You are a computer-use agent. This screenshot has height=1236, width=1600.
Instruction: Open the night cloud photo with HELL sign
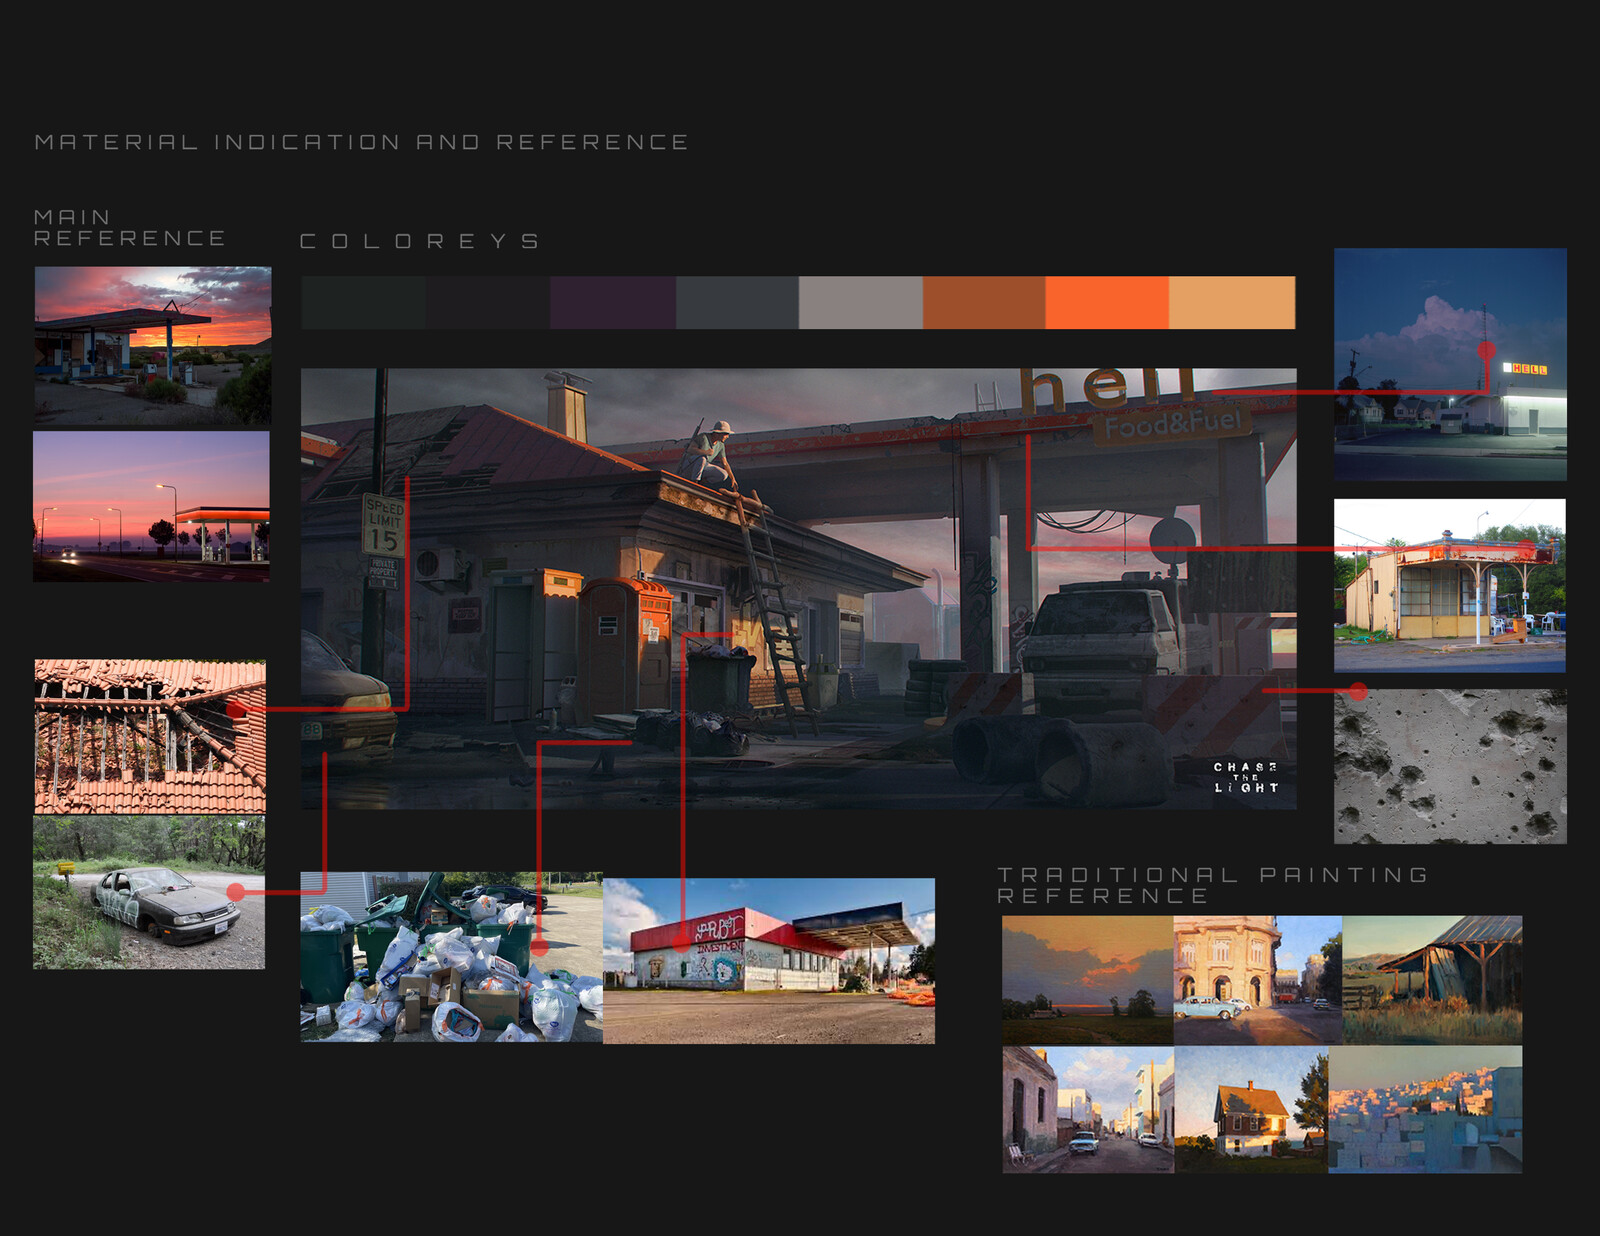[1450, 364]
